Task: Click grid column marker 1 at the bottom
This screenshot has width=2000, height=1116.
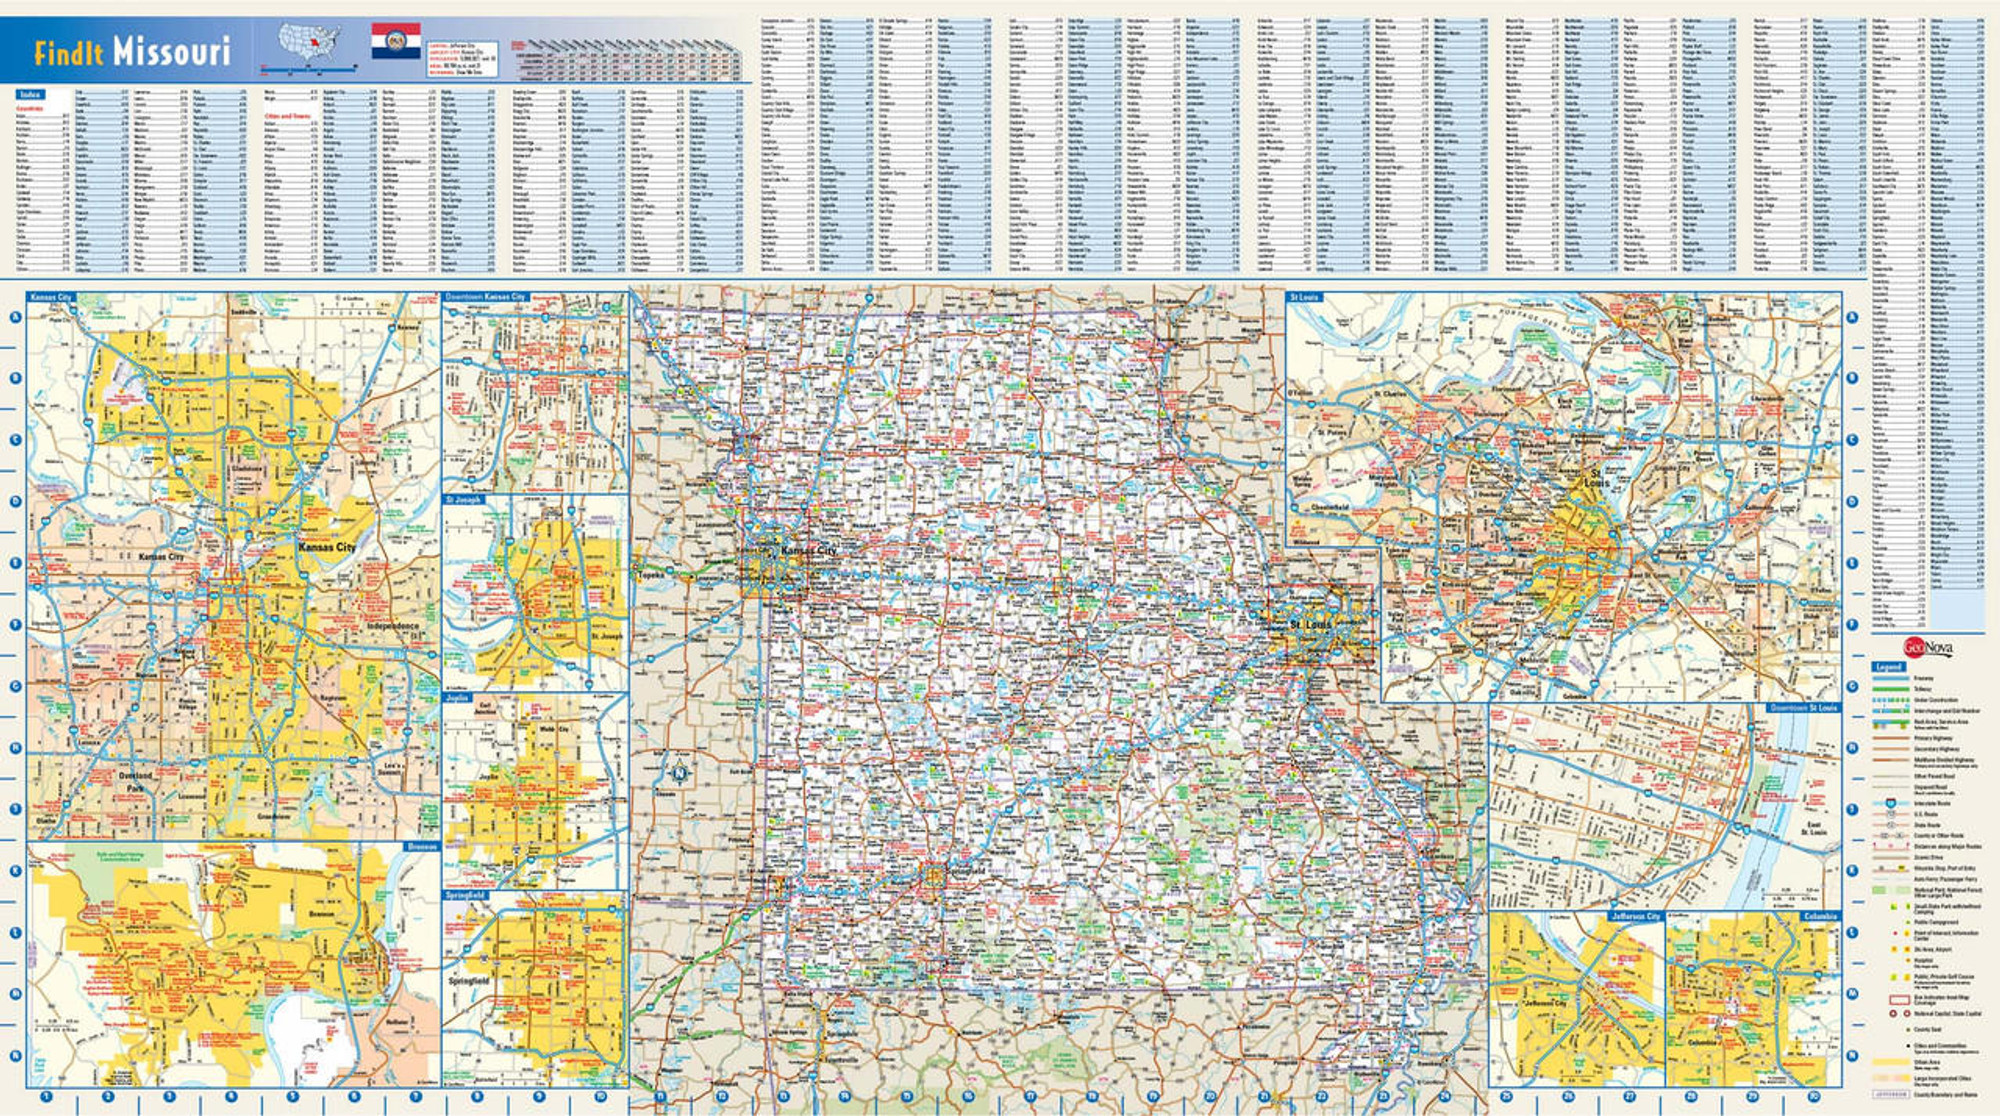Action: pyautogui.click(x=46, y=1097)
